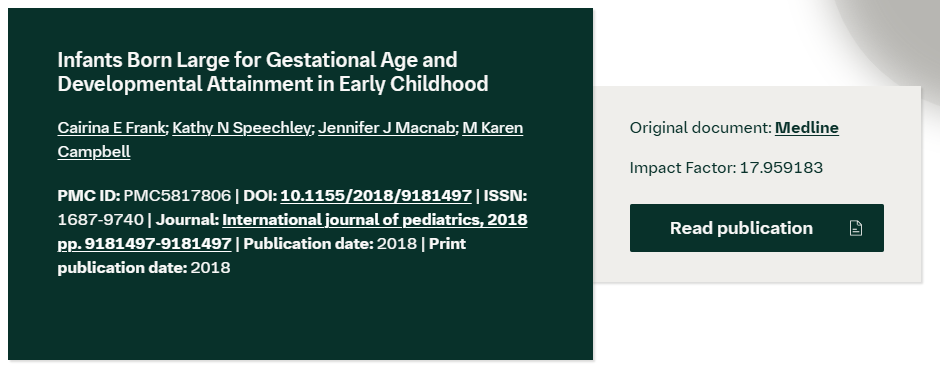Image resolution: width=940 pixels, height=366 pixels.
Task: Open the International journal of pediatrics link
Action: pyautogui.click(x=293, y=232)
